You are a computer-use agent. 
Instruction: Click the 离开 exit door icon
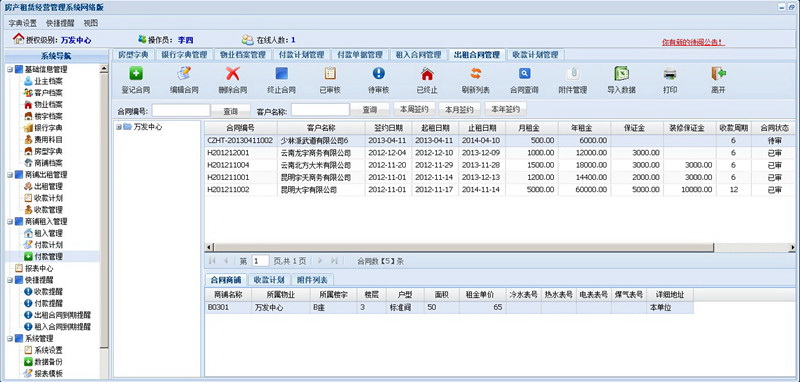tap(718, 74)
